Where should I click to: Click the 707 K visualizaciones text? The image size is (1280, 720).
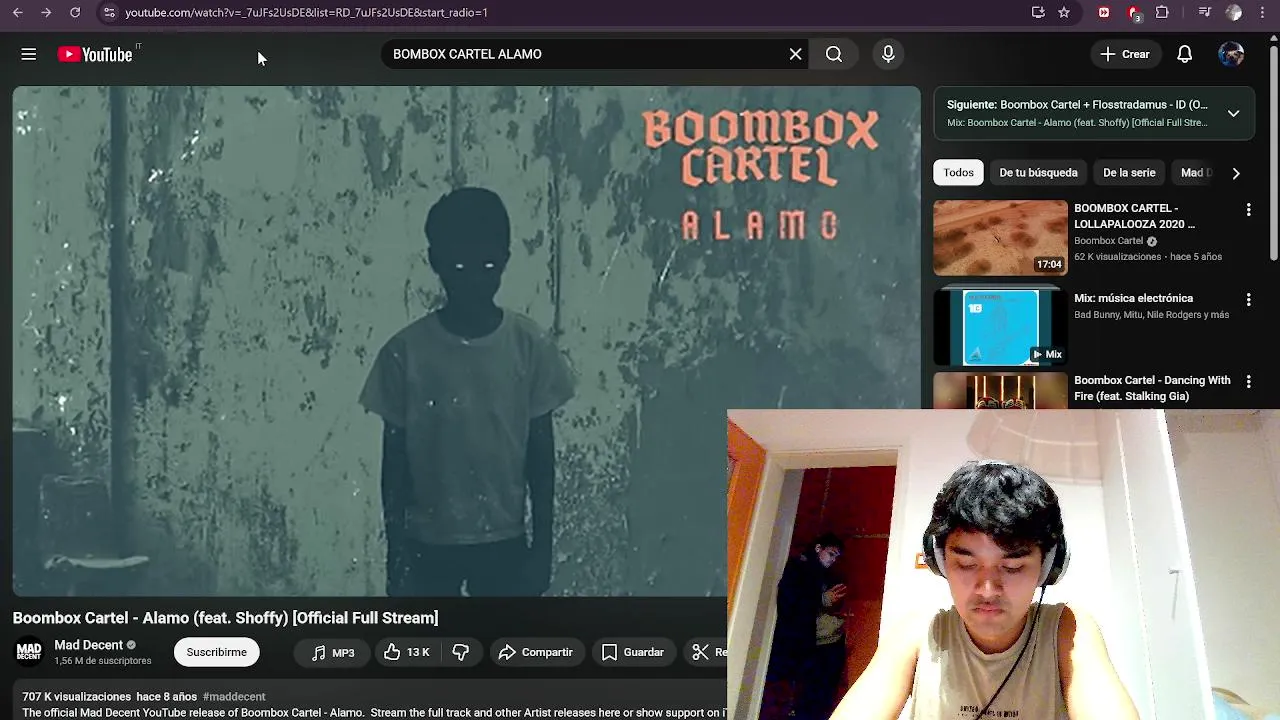pyautogui.click(x=77, y=697)
